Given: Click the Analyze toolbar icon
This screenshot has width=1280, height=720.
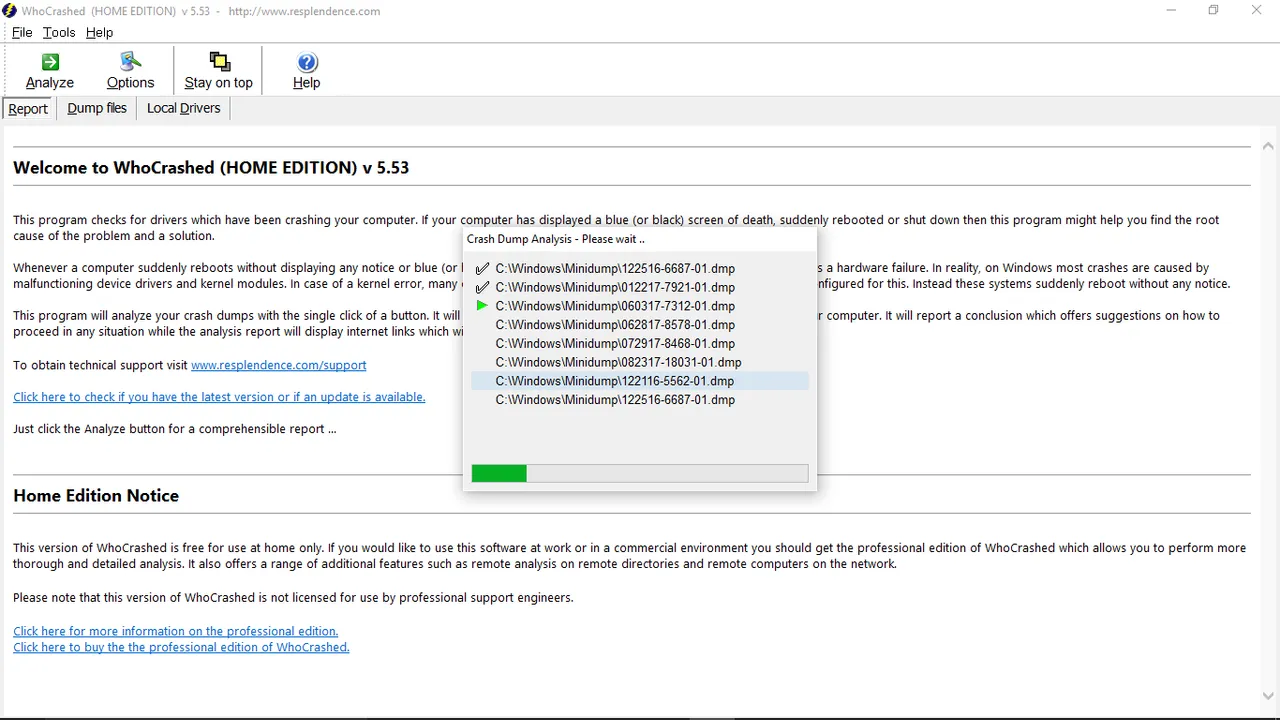Looking at the screenshot, I should 49,62.
